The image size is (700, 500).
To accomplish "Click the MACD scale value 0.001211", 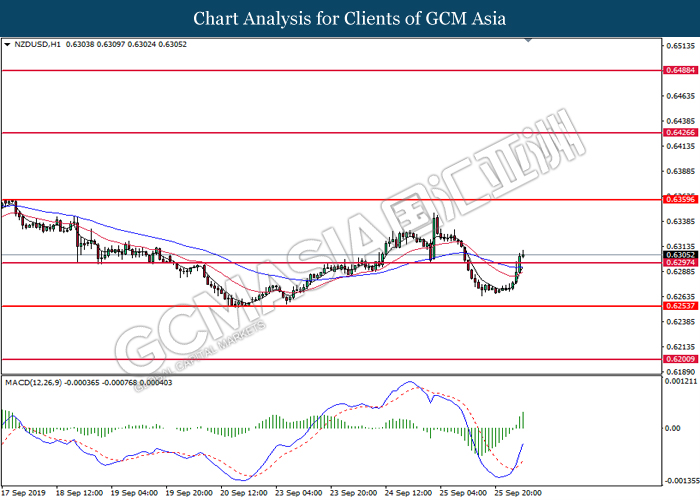I will (x=681, y=381).
